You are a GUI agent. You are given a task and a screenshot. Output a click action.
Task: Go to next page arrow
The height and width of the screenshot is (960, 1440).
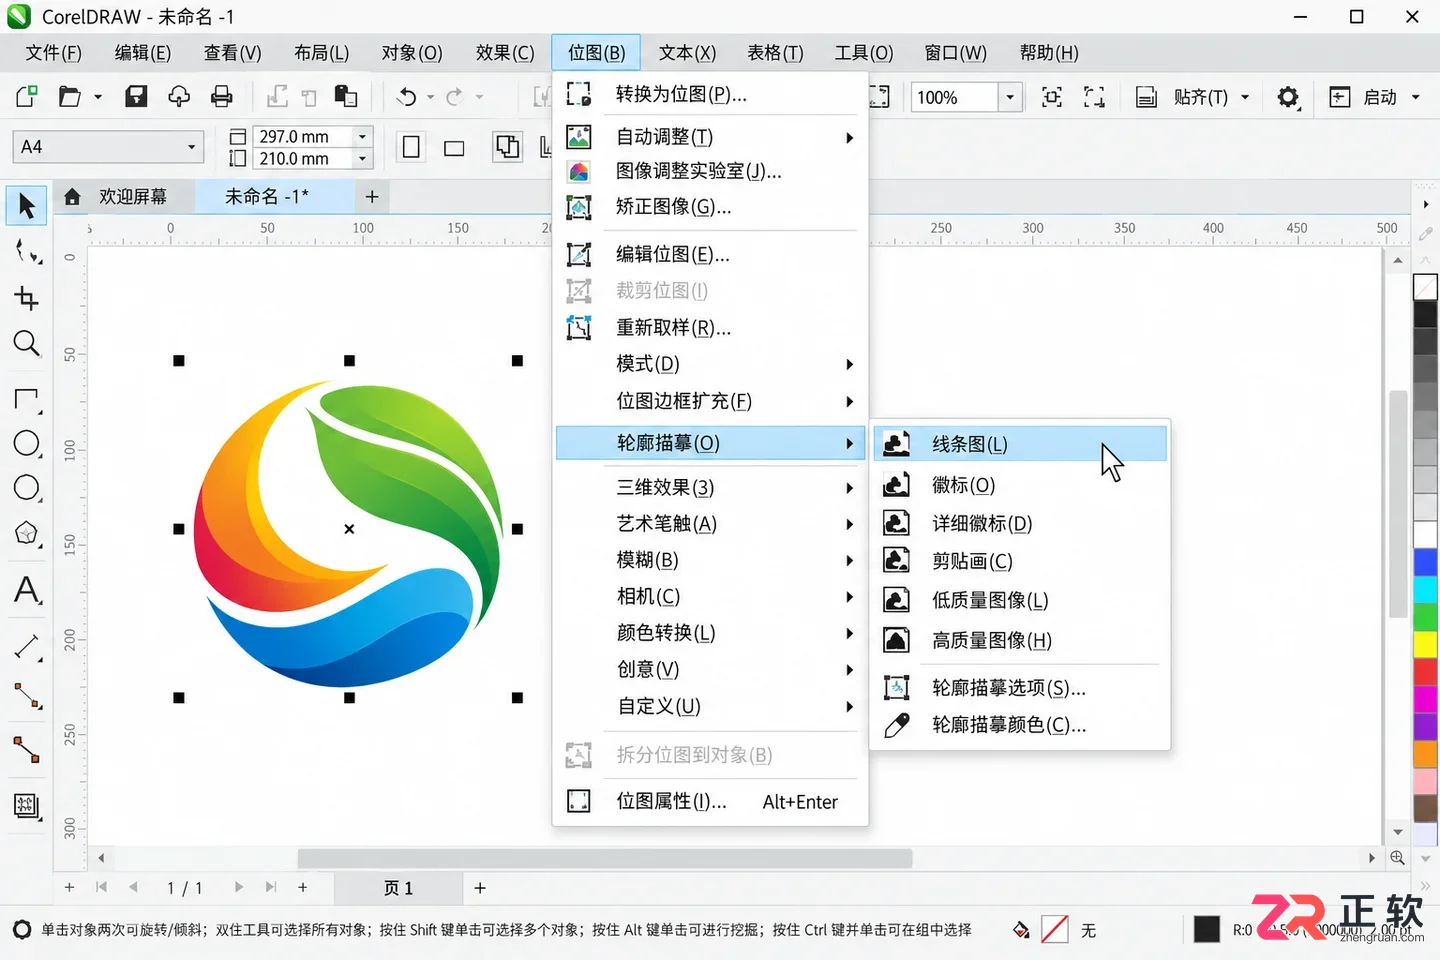click(x=238, y=887)
